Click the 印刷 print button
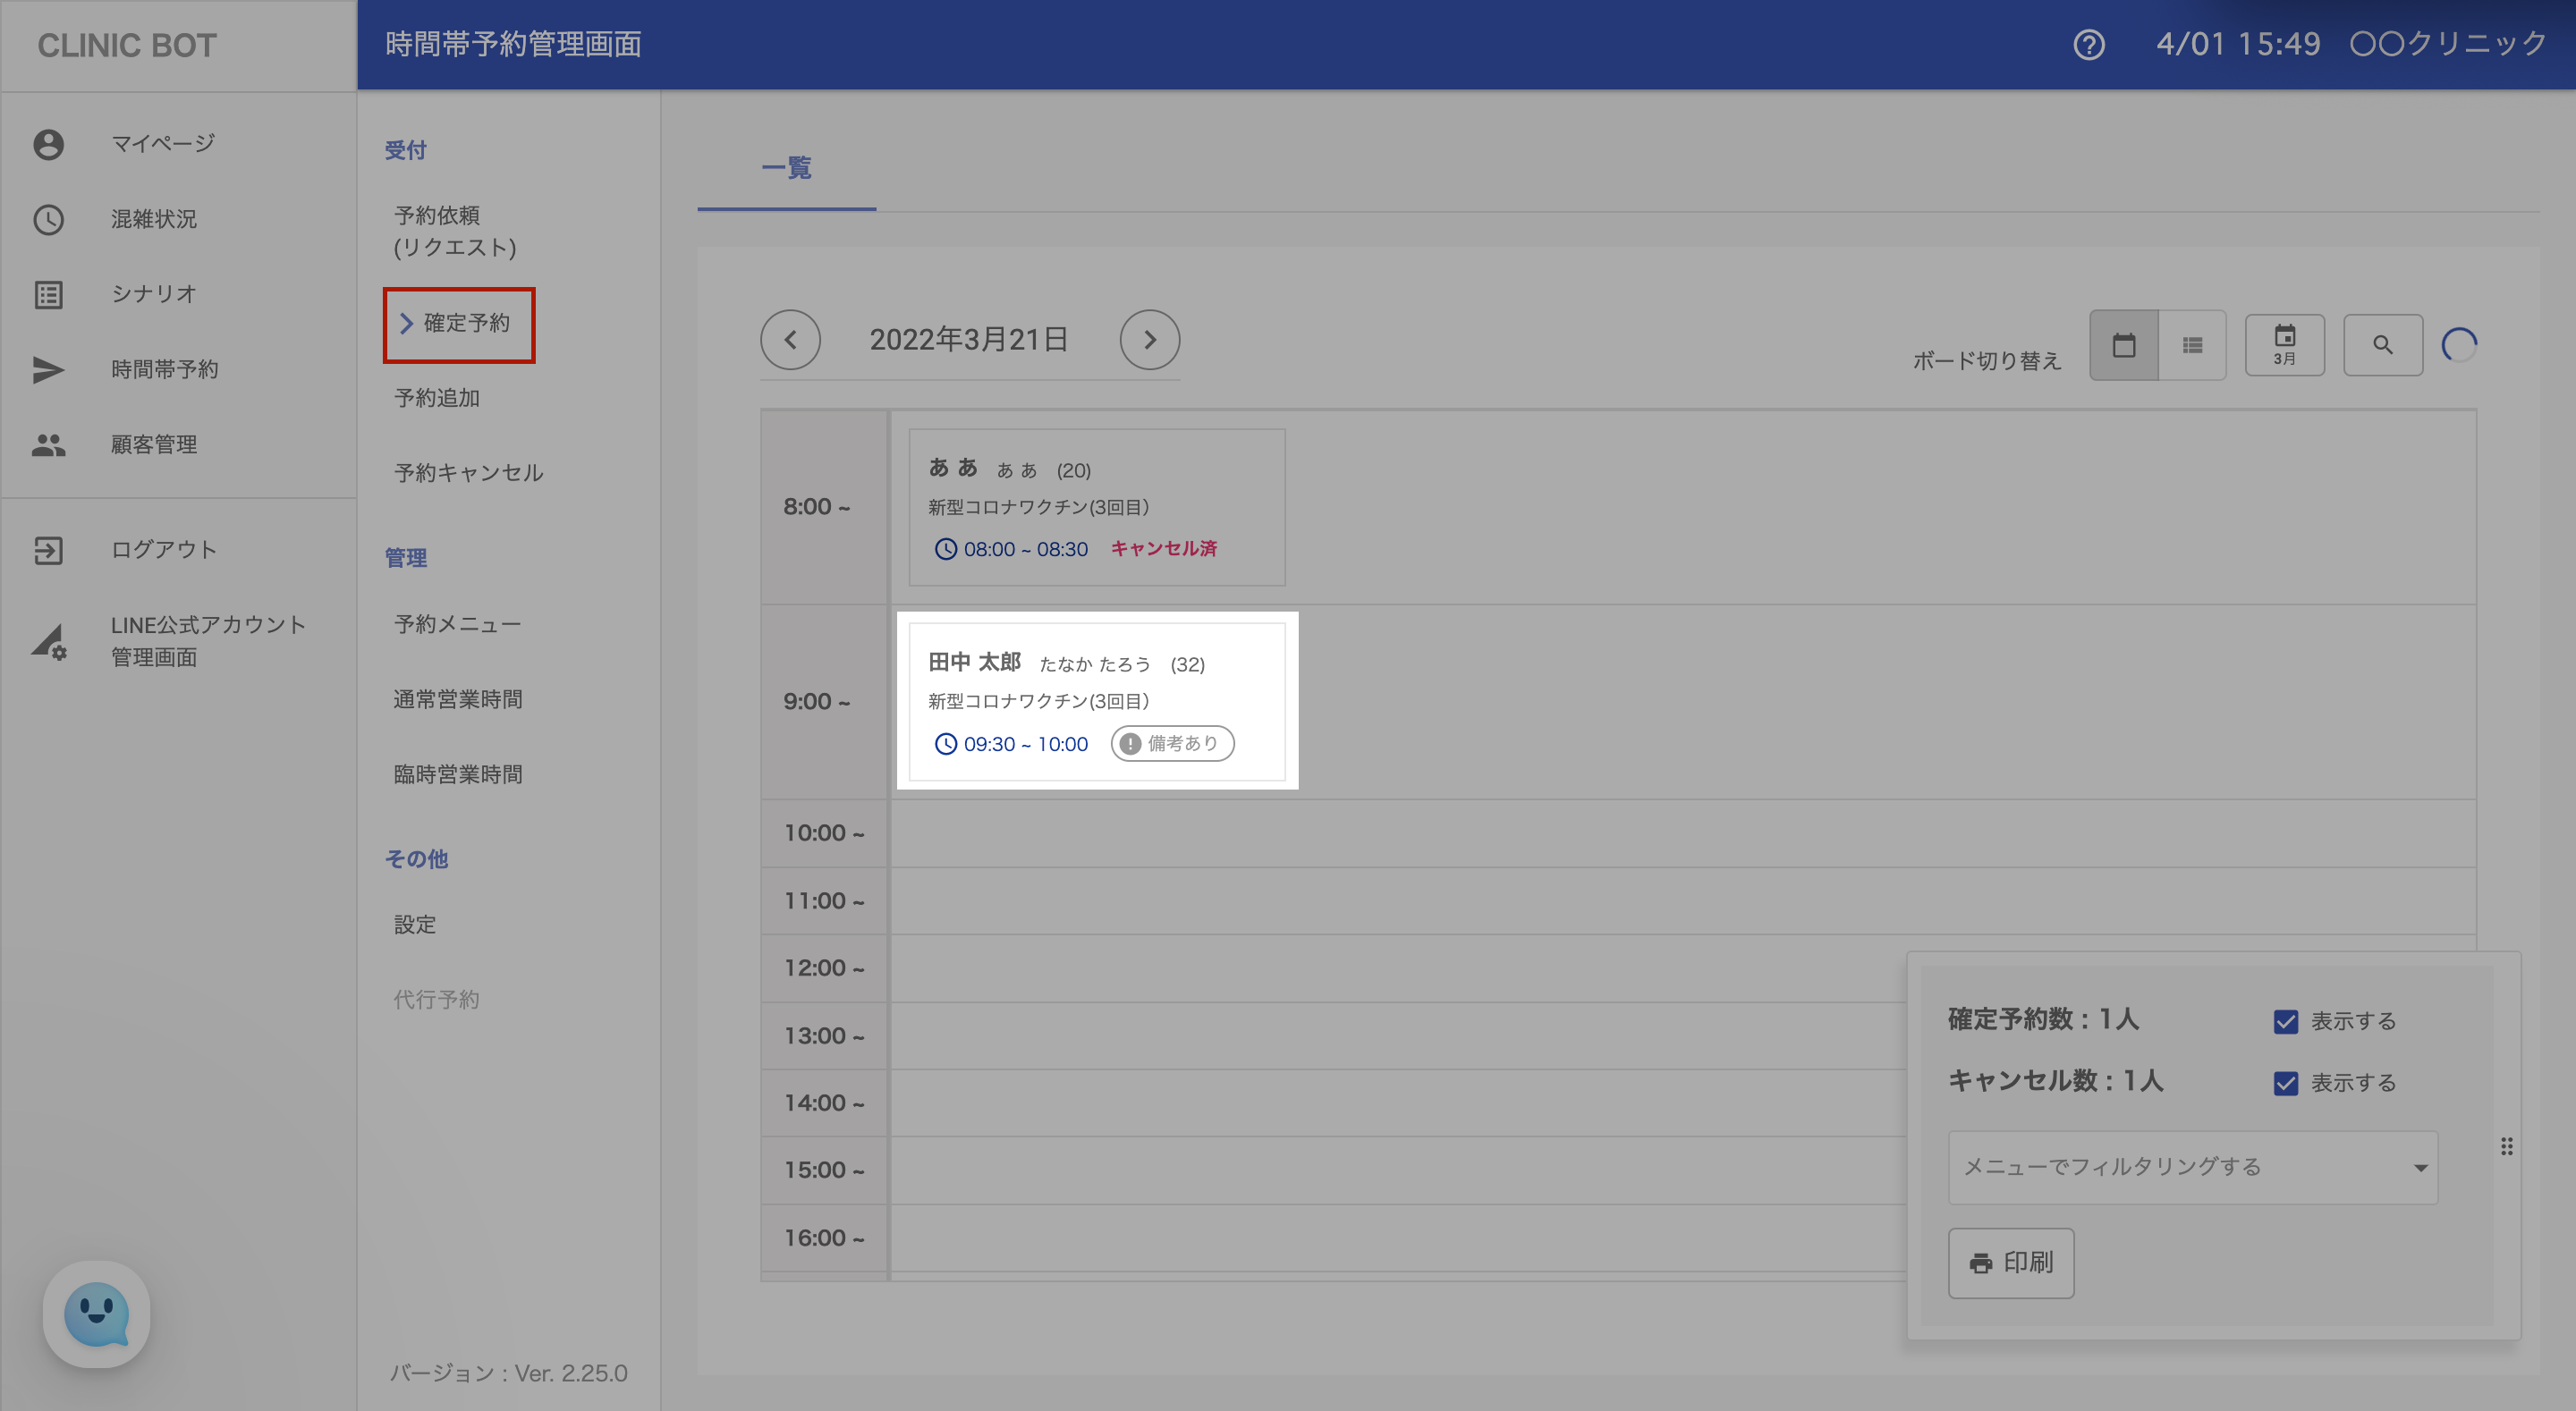The height and width of the screenshot is (1411, 2576). [2010, 1263]
